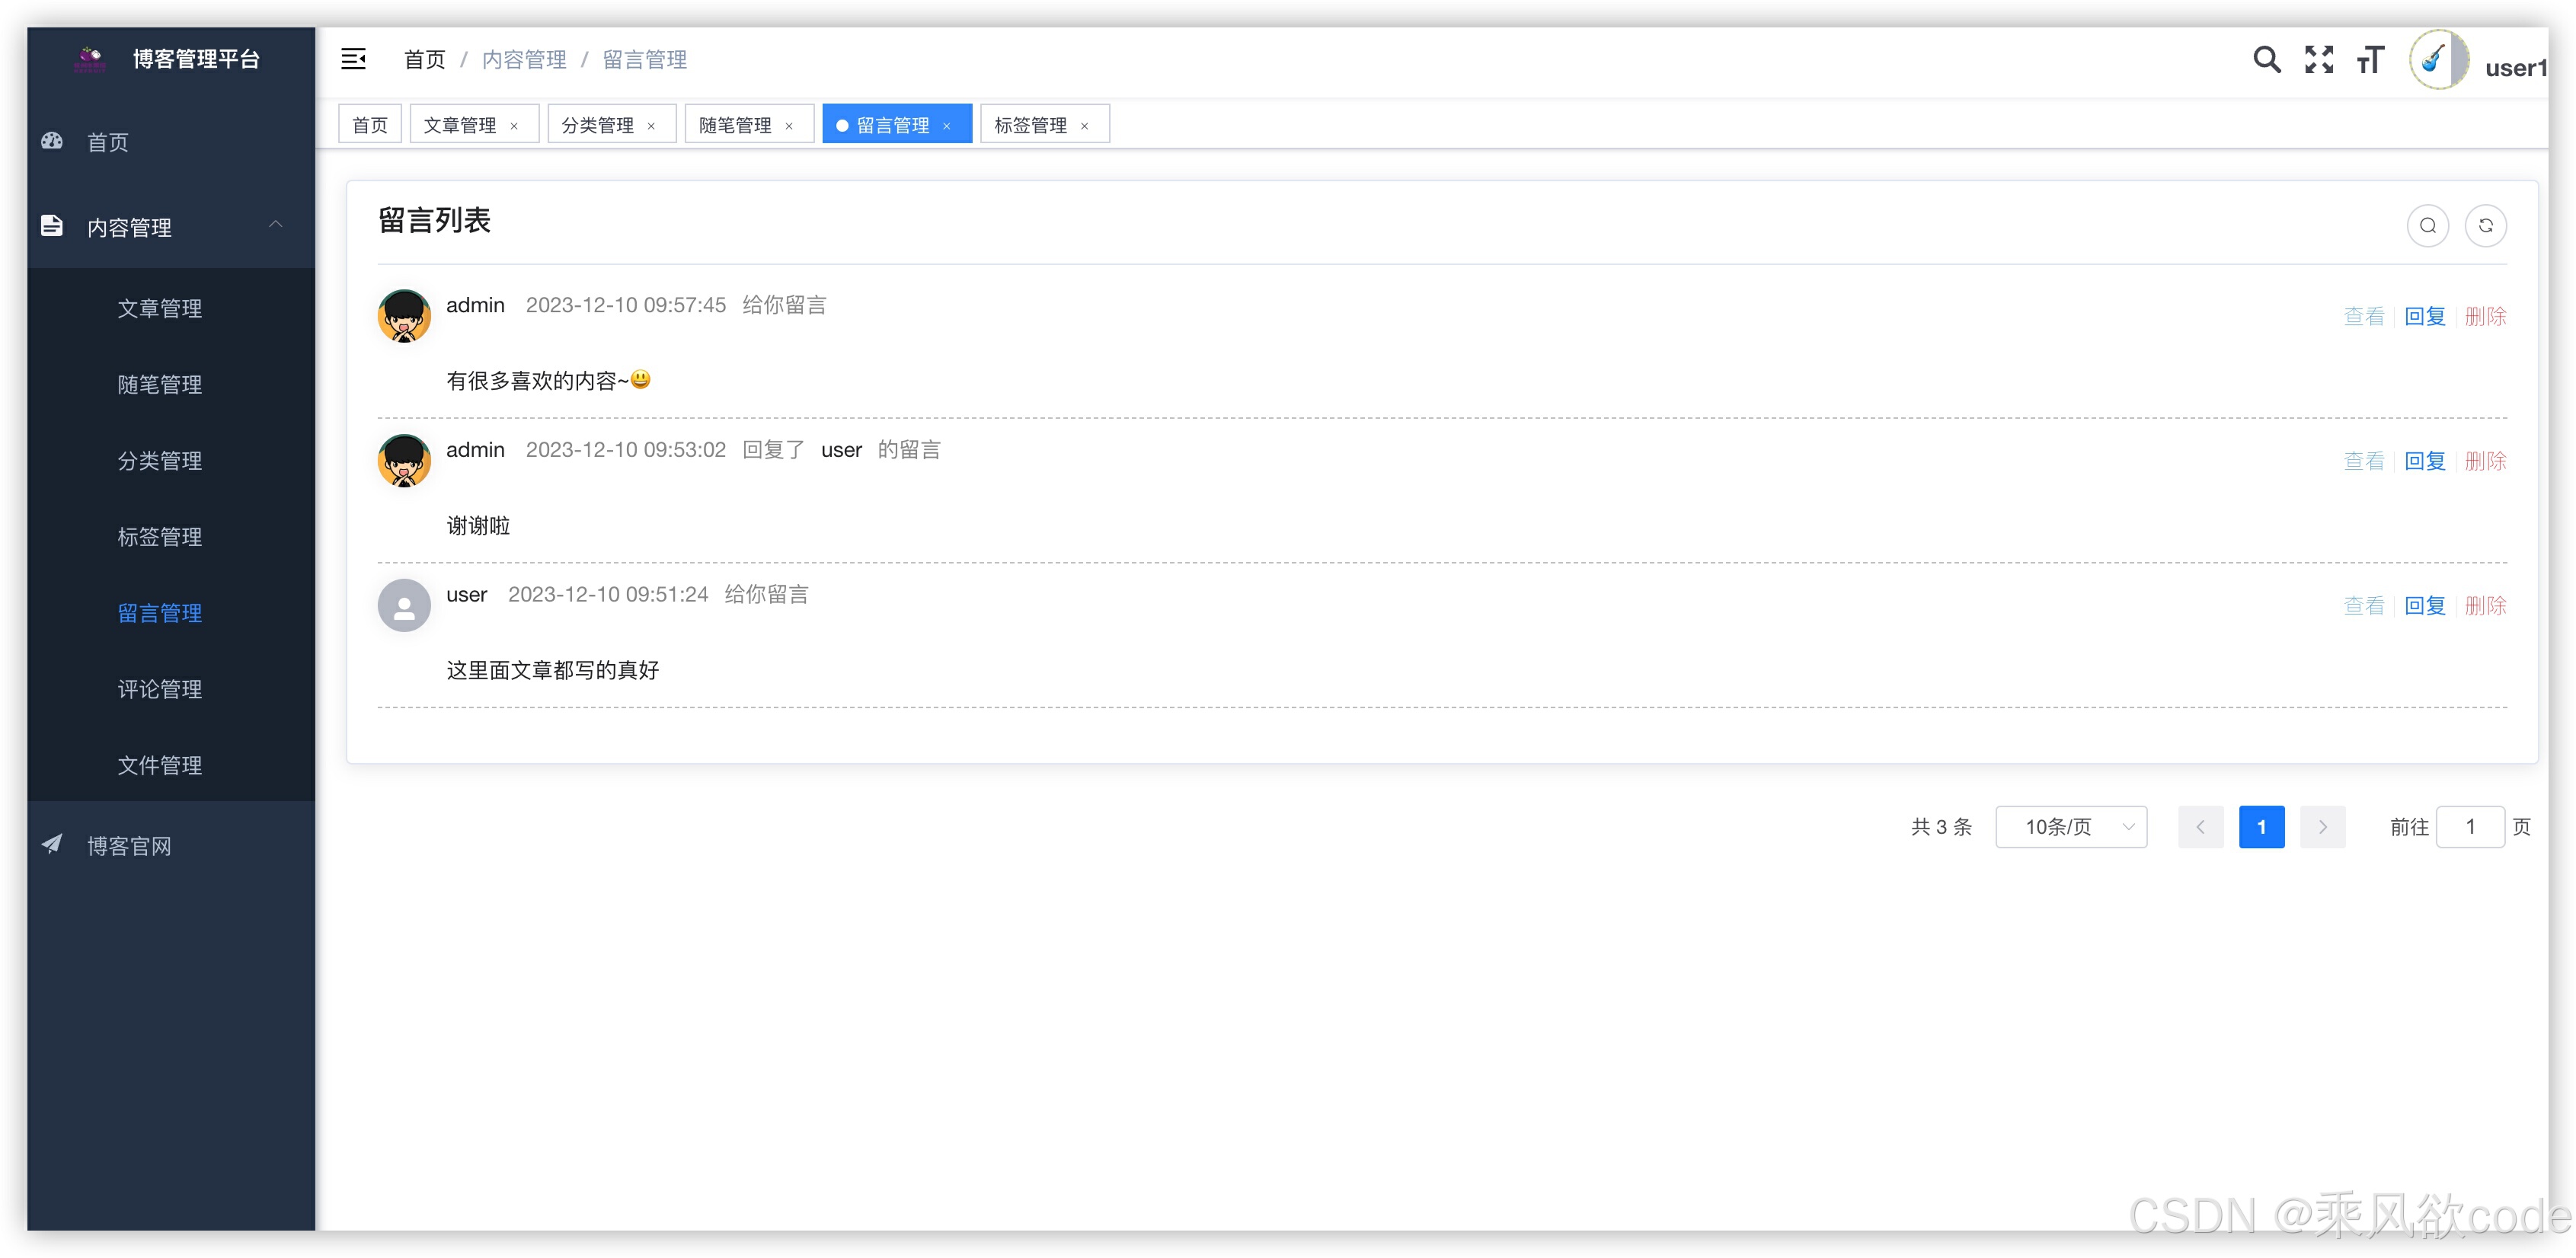The image size is (2576, 1258).
Task: Collapse the sidebar with hamburger icon
Action: [x=353, y=59]
